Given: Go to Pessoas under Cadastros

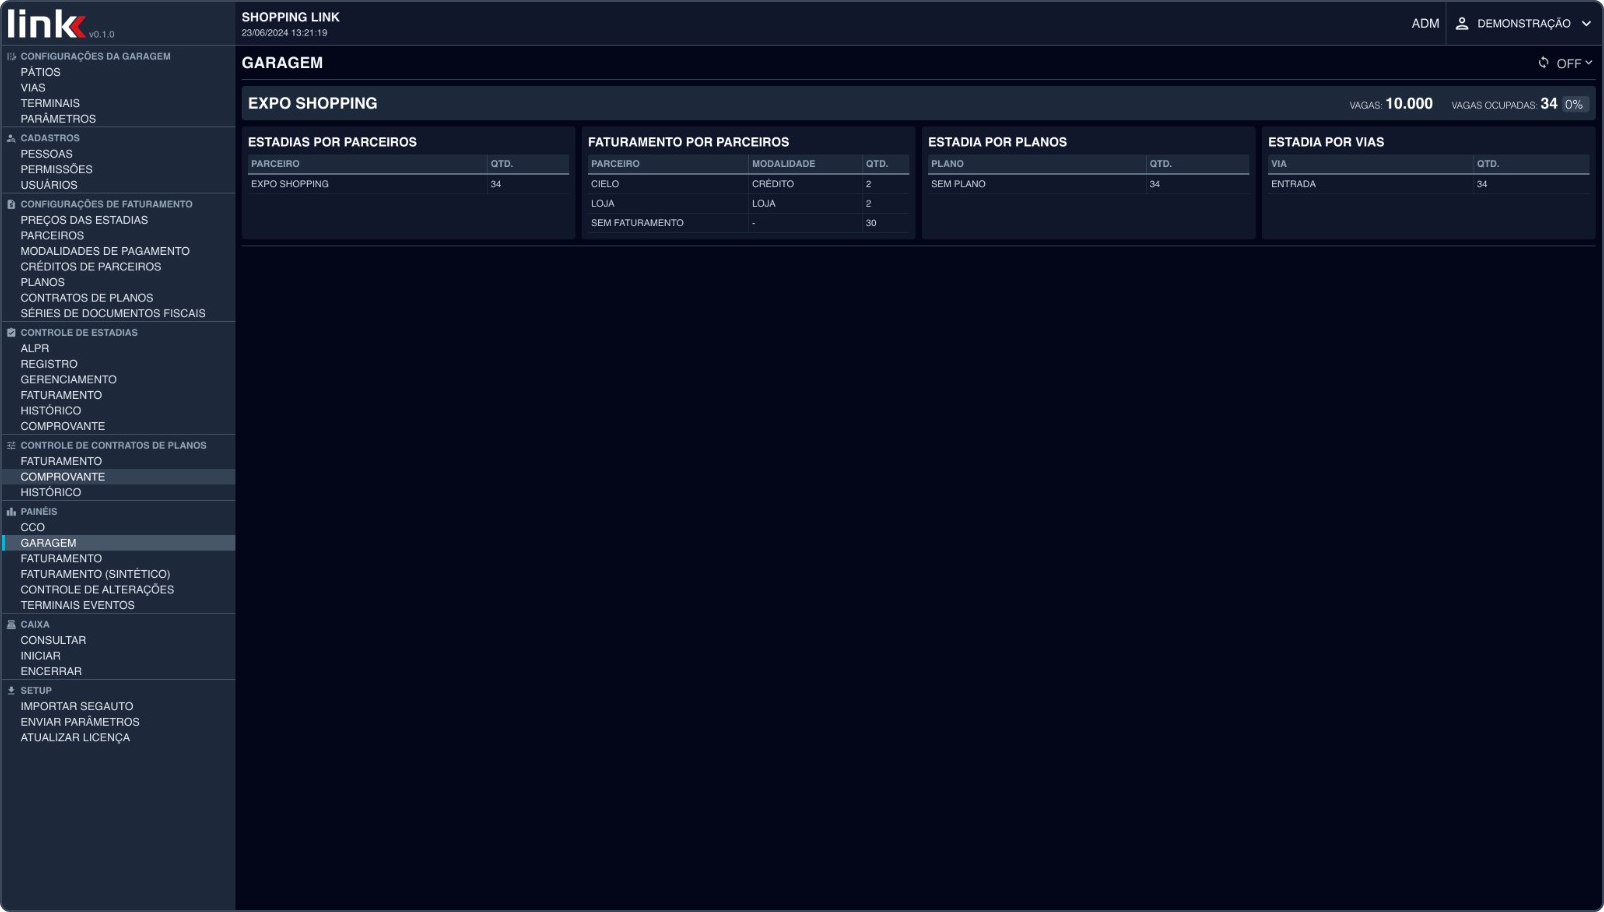Looking at the screenshot, I should (118, 154).
